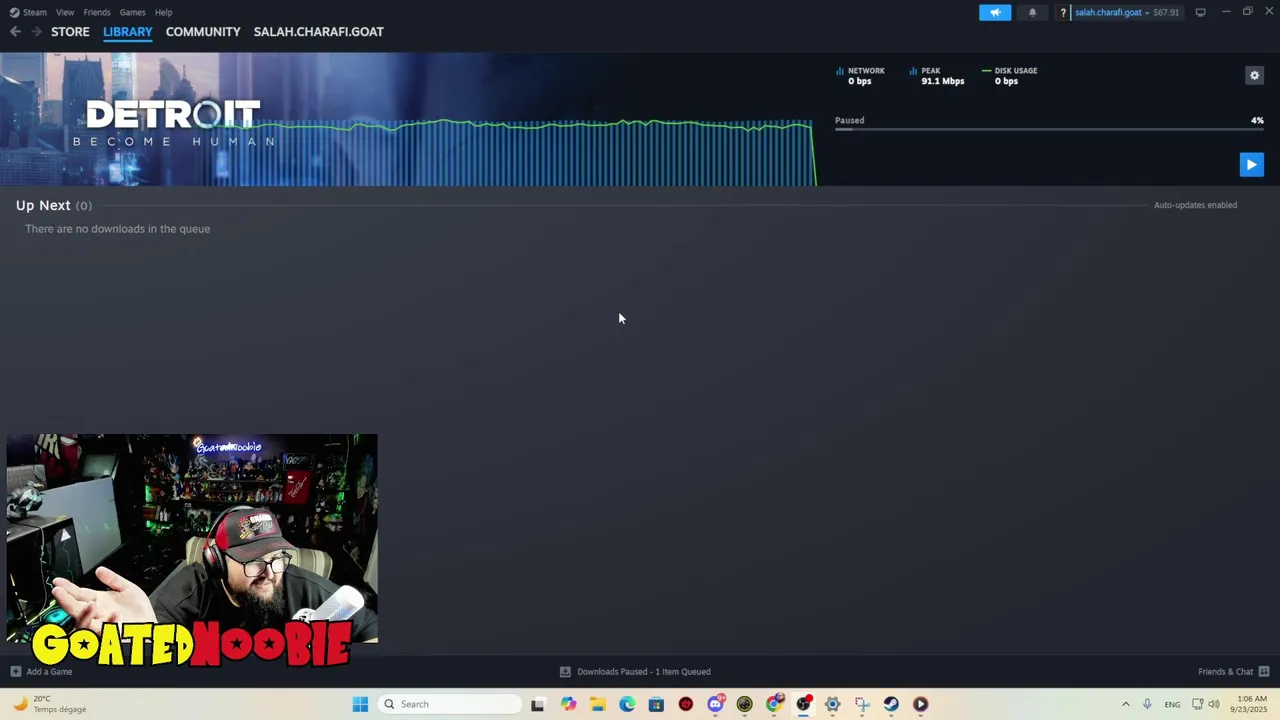Open the Windows Start menu
Screen dimensions: 1280x720
click(360, 704)
